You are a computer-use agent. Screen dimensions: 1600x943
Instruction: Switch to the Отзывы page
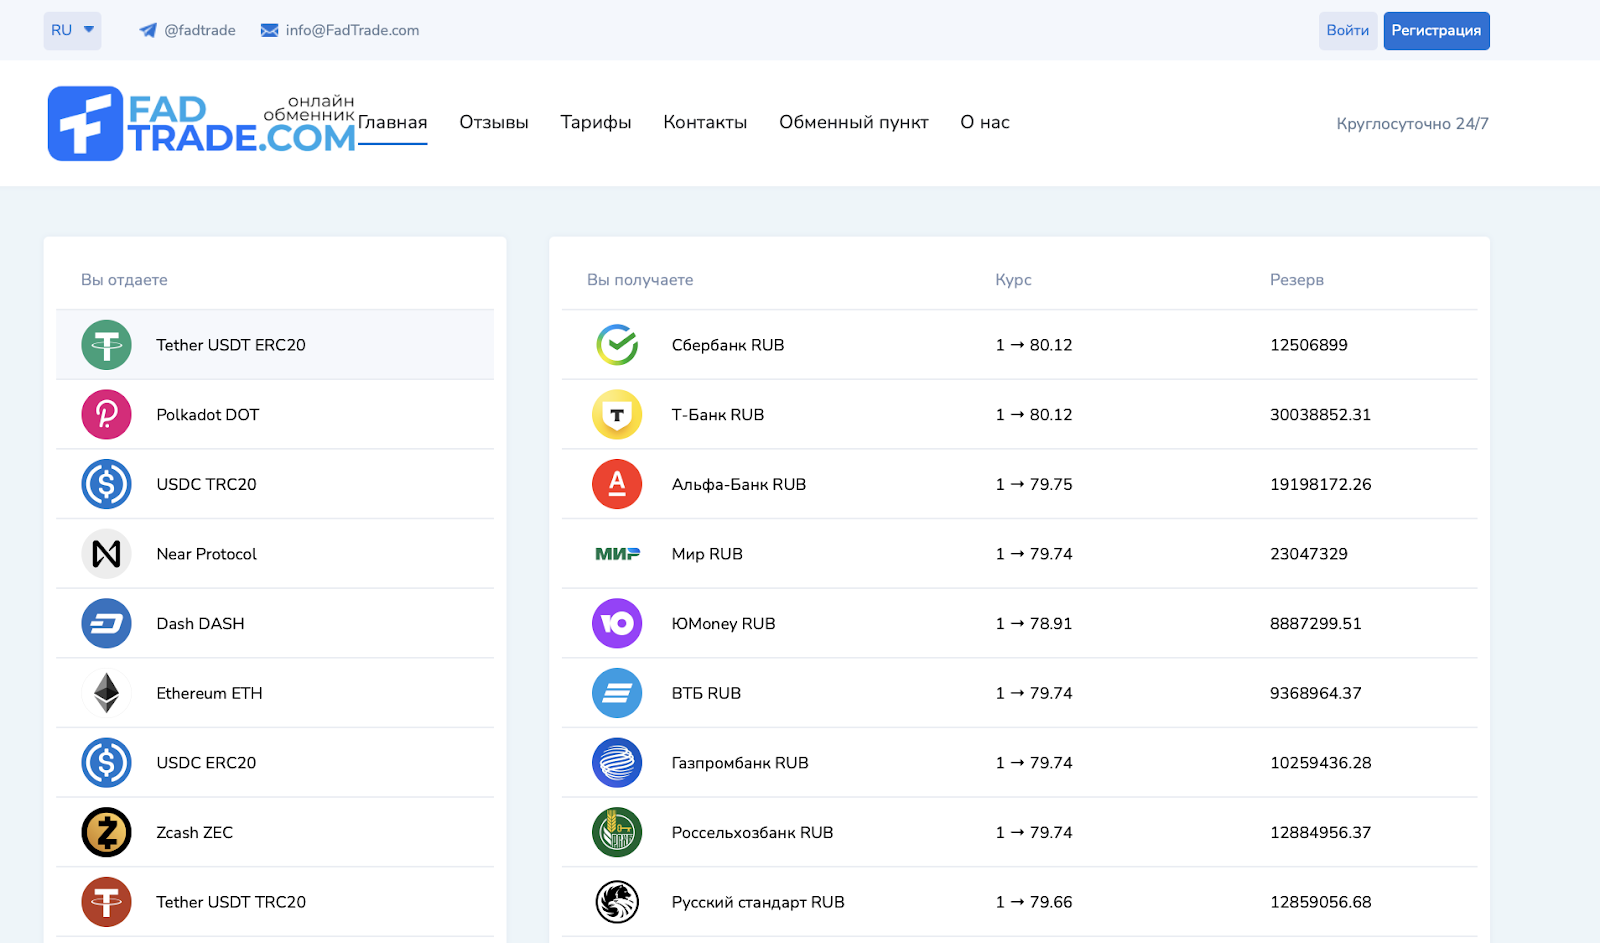pos(493,122)
